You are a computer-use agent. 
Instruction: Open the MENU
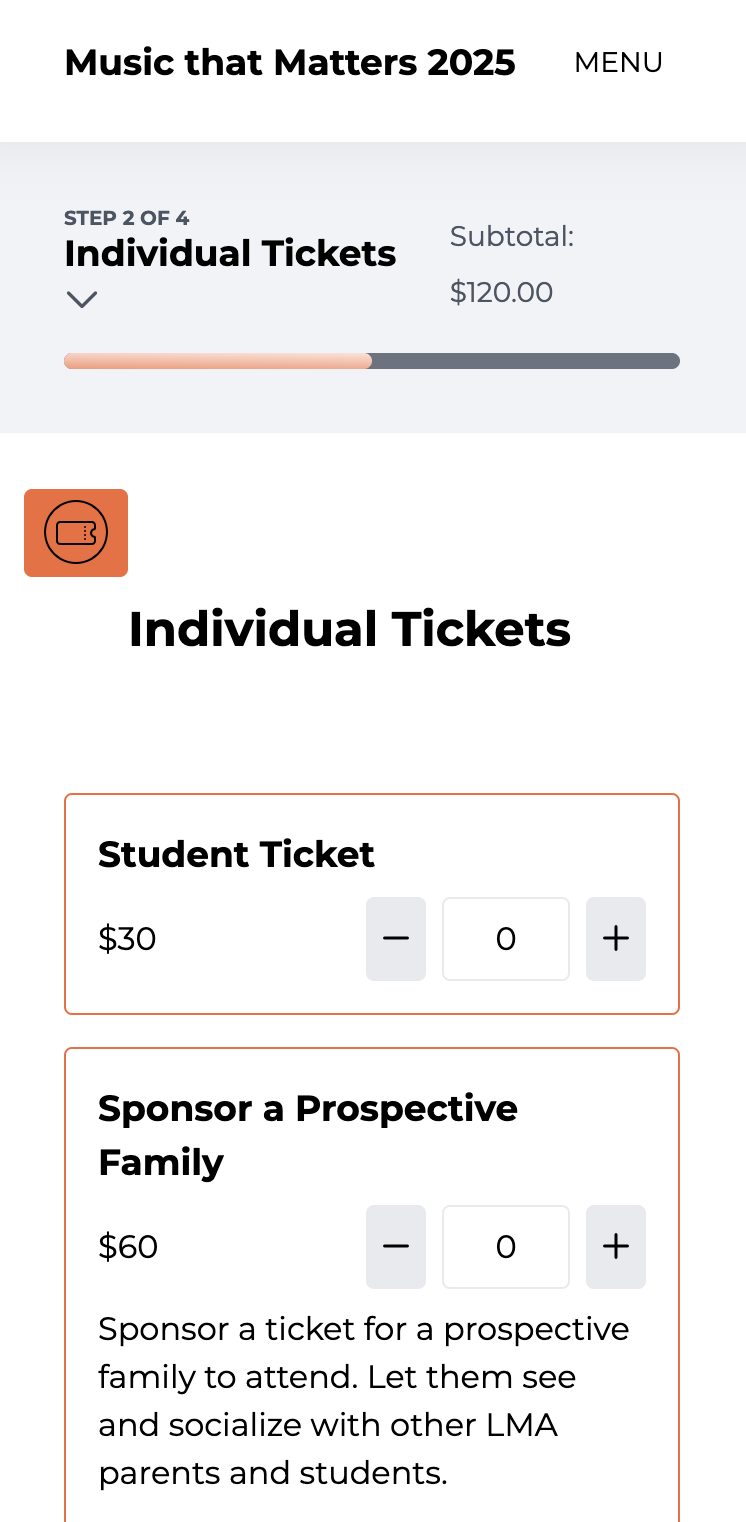618,63
